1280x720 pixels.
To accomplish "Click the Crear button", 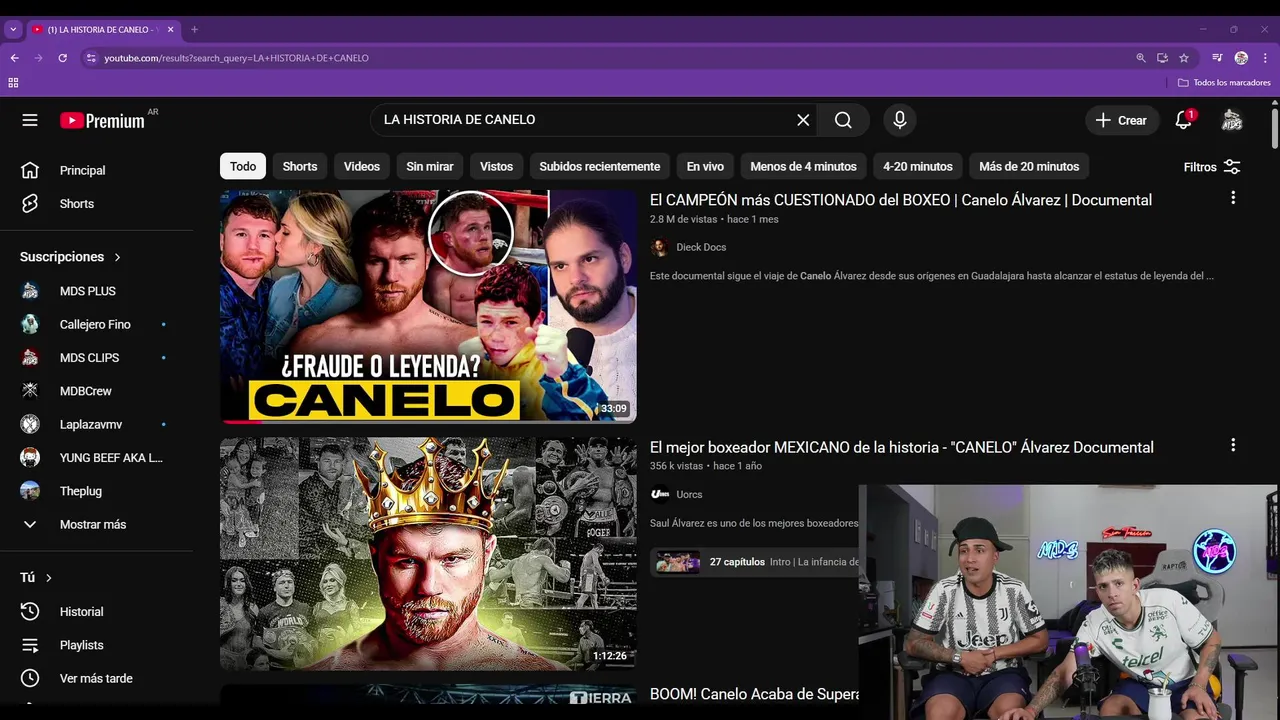I will (1122, 120).
